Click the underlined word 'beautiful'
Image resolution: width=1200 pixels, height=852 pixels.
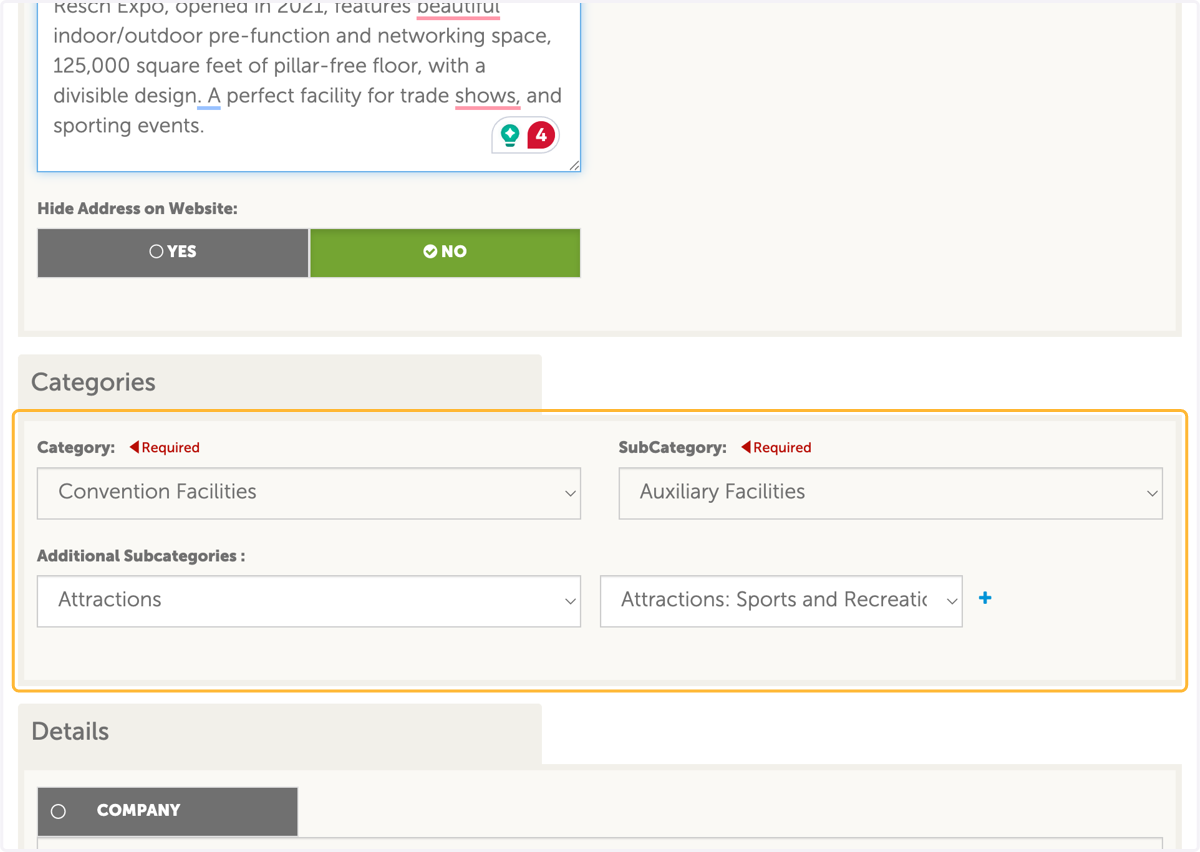pyautogui.click(x=458, y=8)
